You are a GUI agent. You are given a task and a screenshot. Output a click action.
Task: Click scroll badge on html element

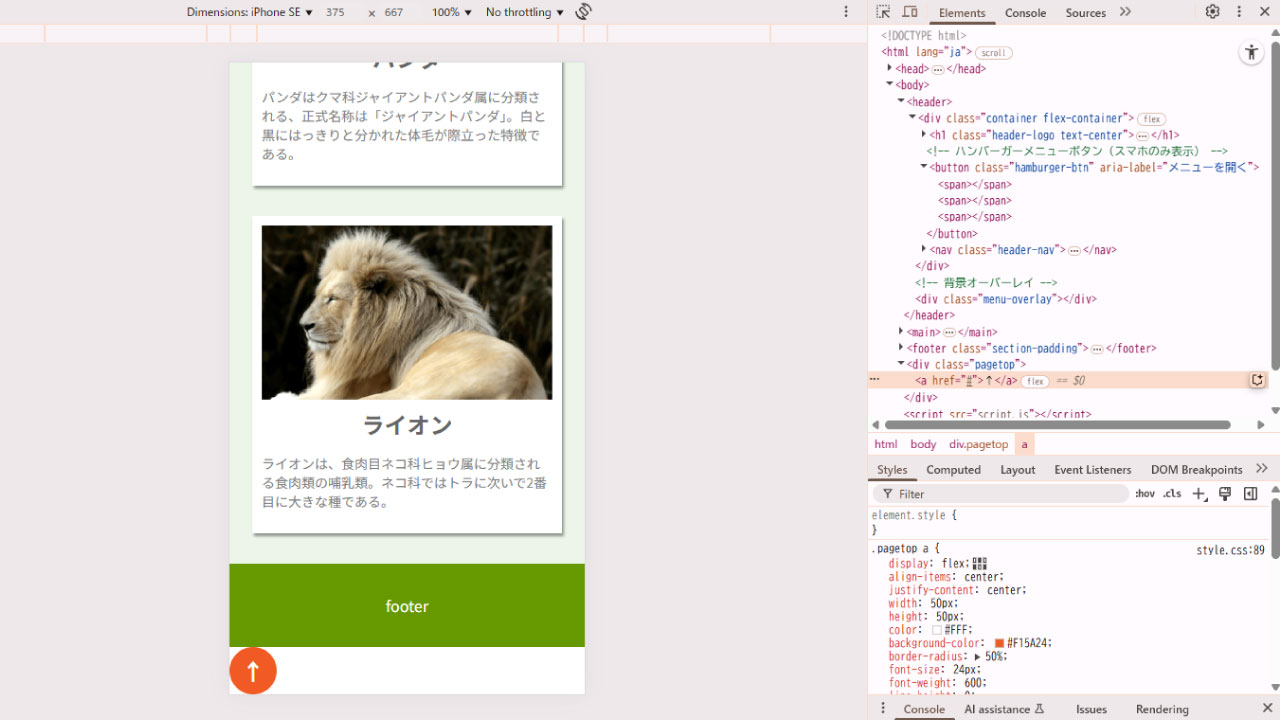993,53
